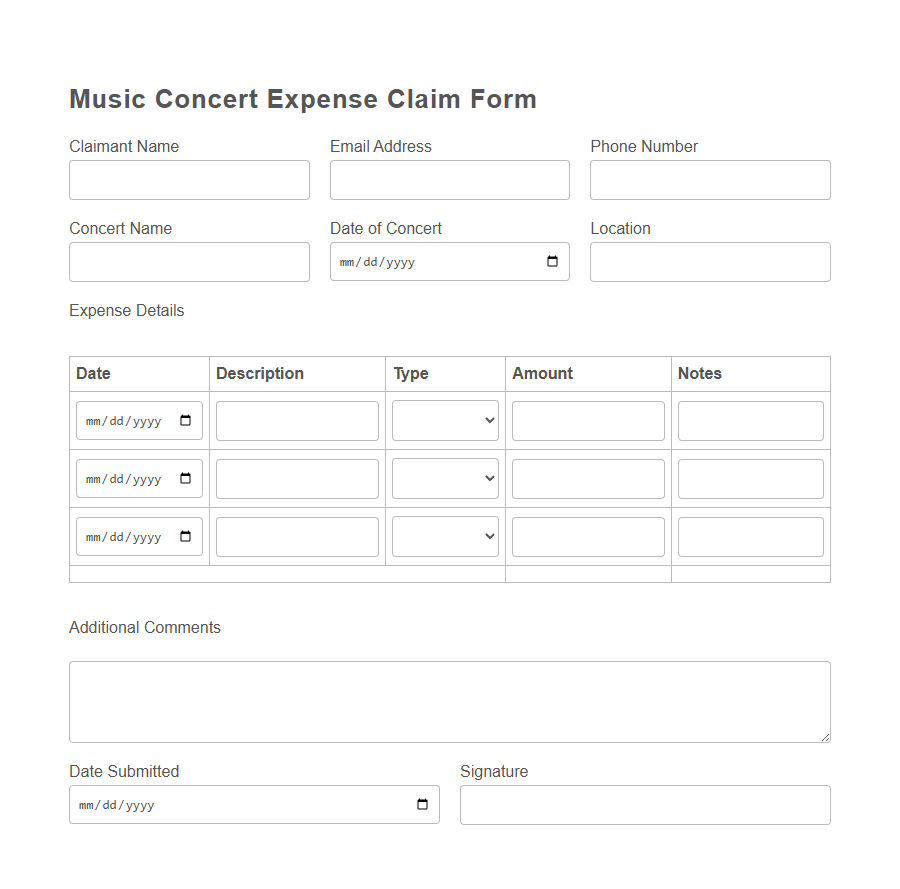Select the Notes field in the first expense row
This screenshot has width=900, height=889.
pyautogui.click(x=750, y=420)
